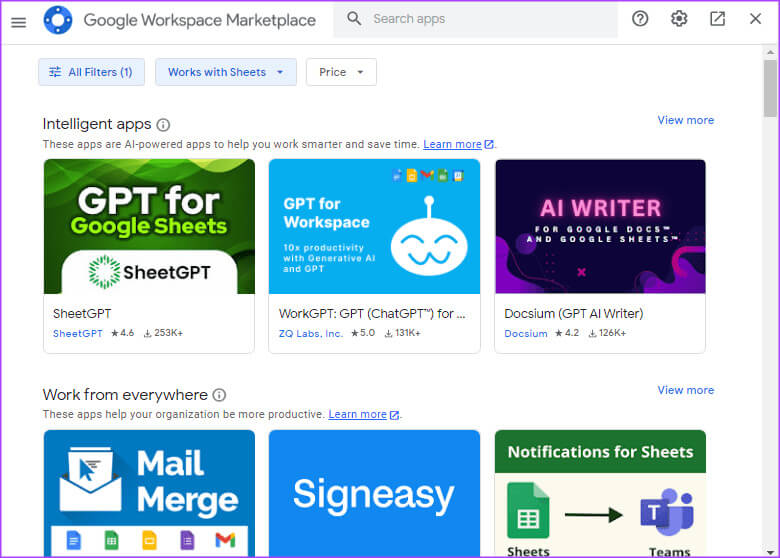Viewport: 780px width, 558px height.
Task: Open Learn more link under Intelligent apps
Action: click(x=452, y=144)
